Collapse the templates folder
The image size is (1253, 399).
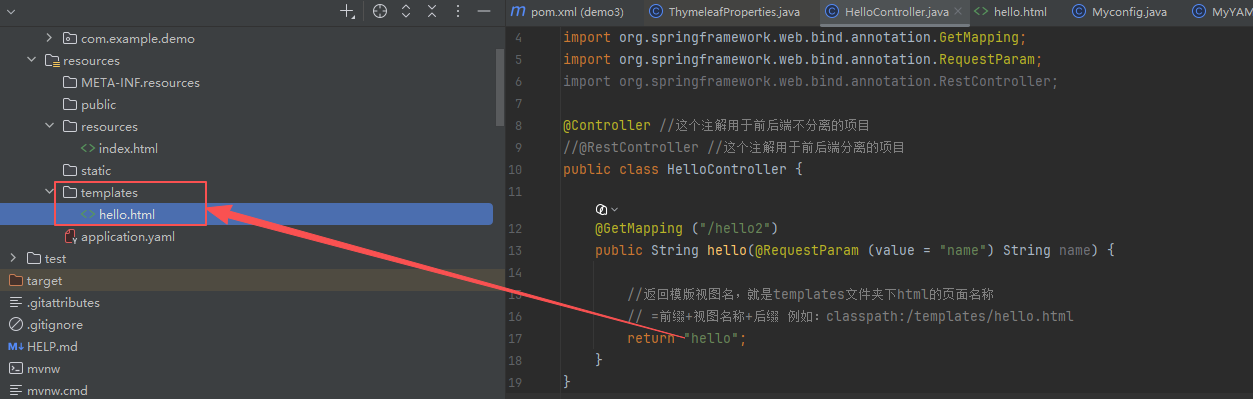point(50,193)
